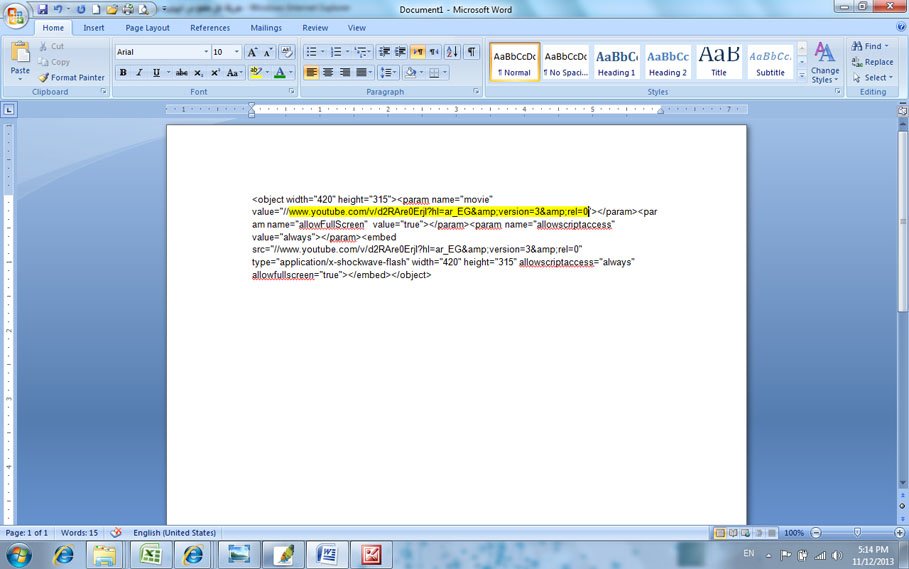Grow the font size
Screen dimensions: 909x569
(x=252, y=52)
